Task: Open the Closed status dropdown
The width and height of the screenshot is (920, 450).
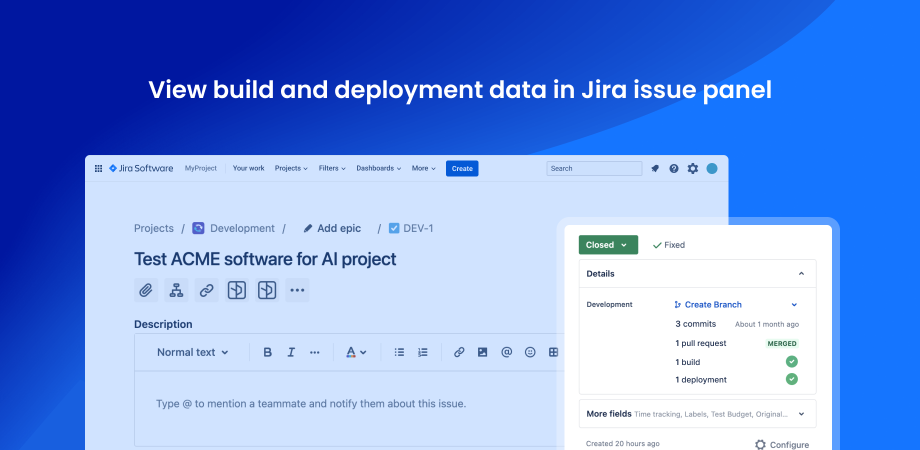Action: coord(607,245)
